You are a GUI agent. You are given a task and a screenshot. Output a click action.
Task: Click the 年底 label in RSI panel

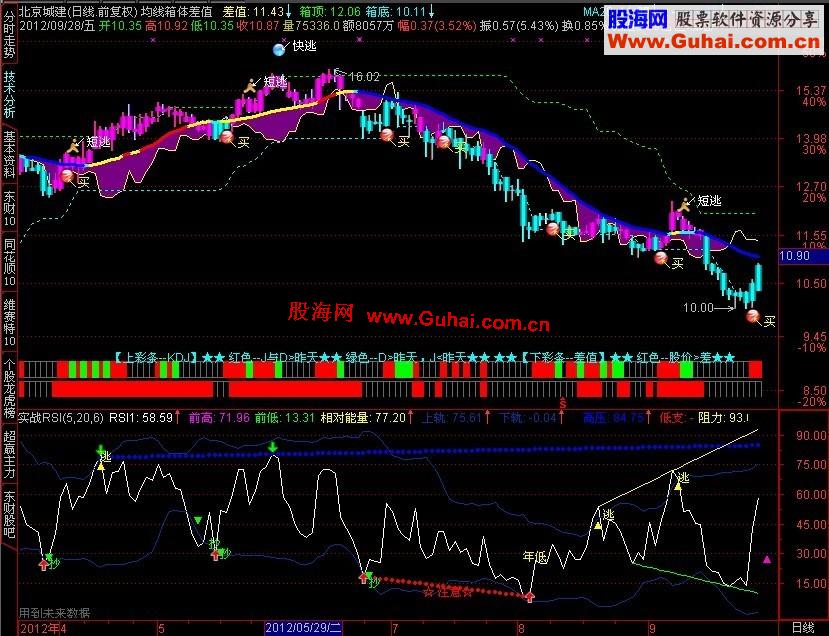coord(535,556)
